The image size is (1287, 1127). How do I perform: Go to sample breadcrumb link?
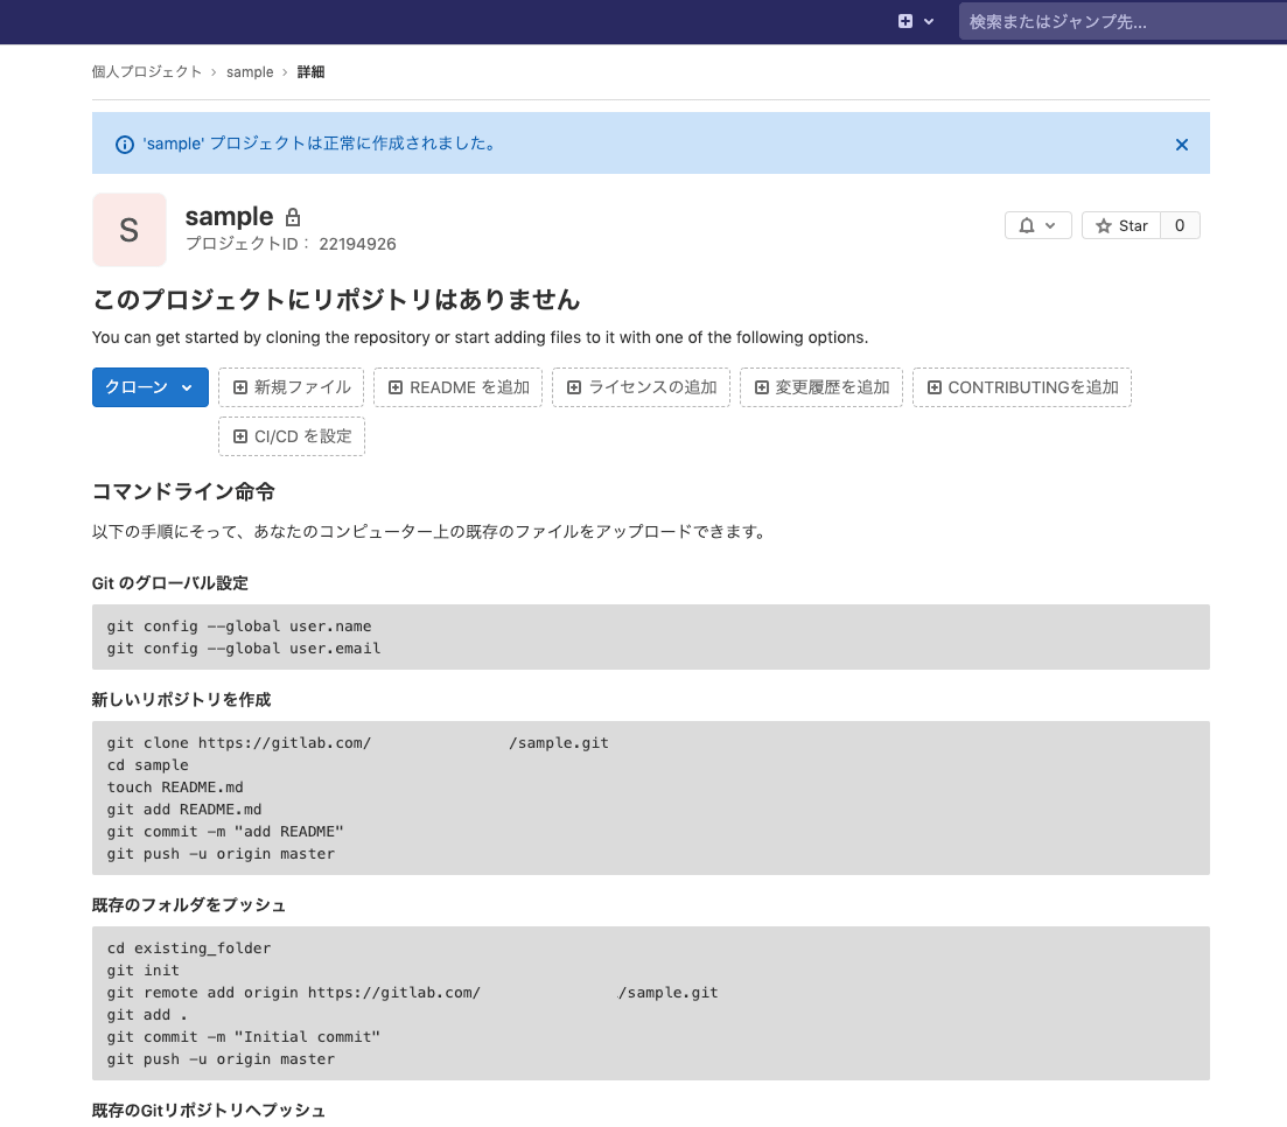coord(250,72)
